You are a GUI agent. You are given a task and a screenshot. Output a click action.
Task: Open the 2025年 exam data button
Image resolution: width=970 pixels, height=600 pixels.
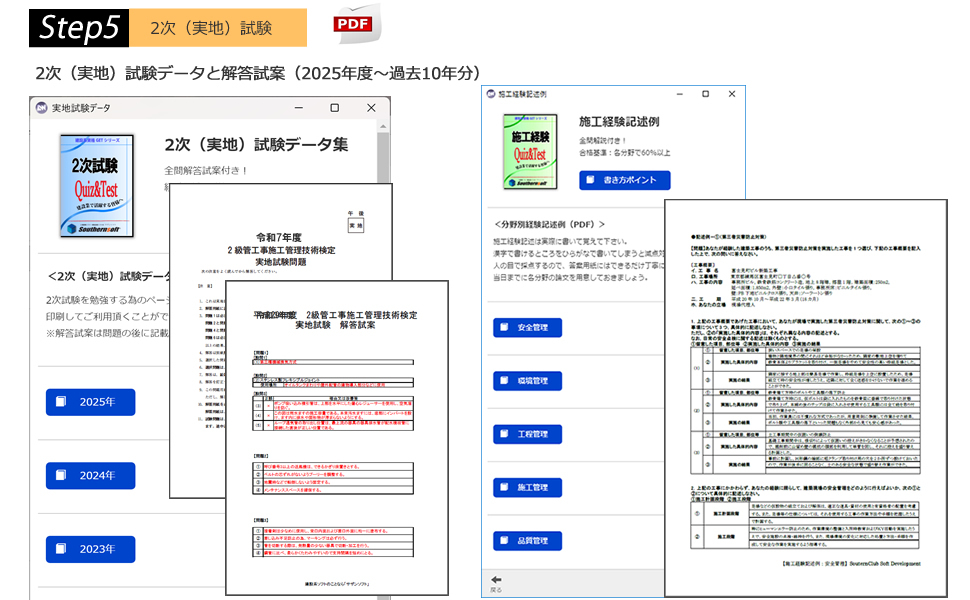pyautogui.click(x=90, y=402)
